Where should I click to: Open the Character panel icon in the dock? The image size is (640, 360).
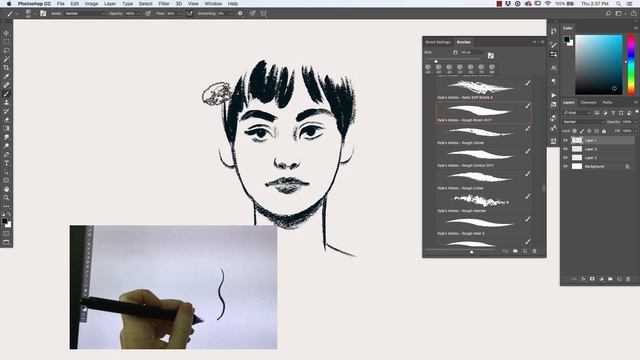(x=553, y=67)
